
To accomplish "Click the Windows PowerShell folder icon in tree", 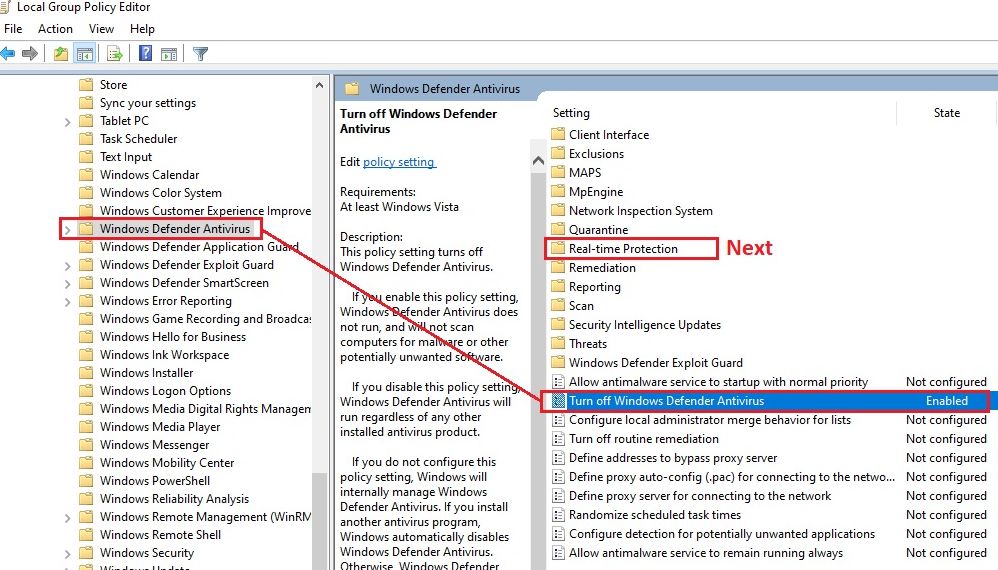I will tap(86, 481).
